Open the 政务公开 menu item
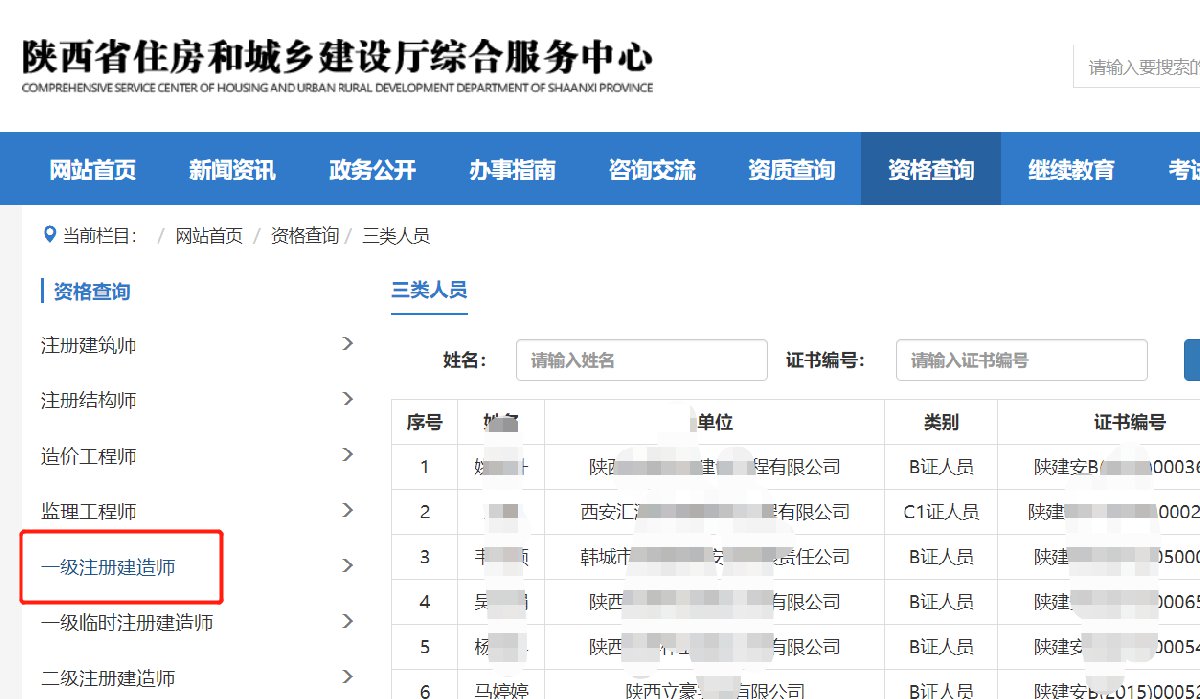 [372, 170]
